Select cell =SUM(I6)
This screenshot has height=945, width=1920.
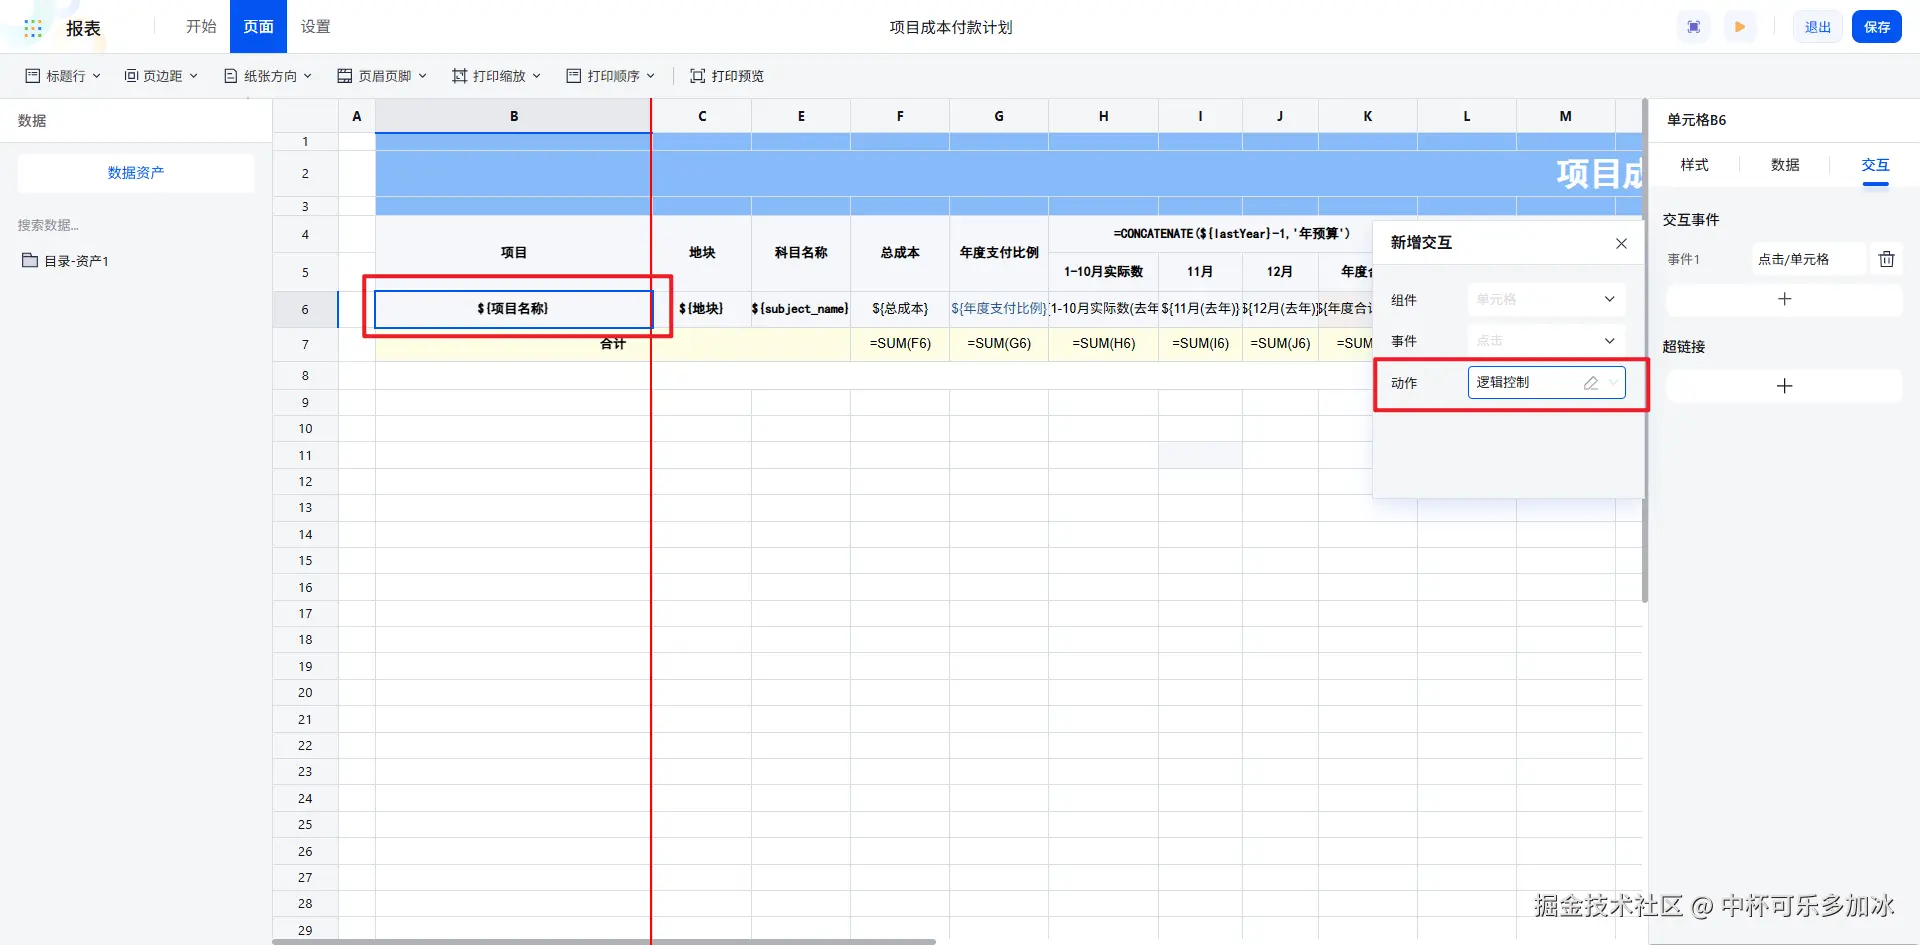1200,344
